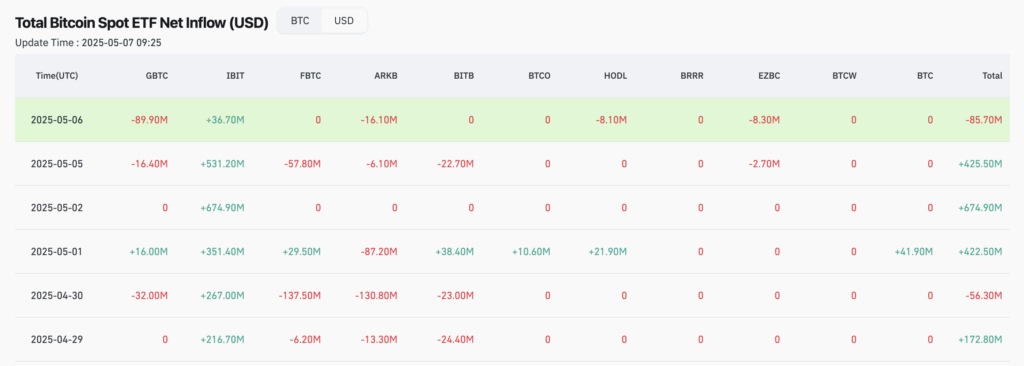Click the +38.40M BITB value
The image size is (1024, 366).
click(455, 252)
